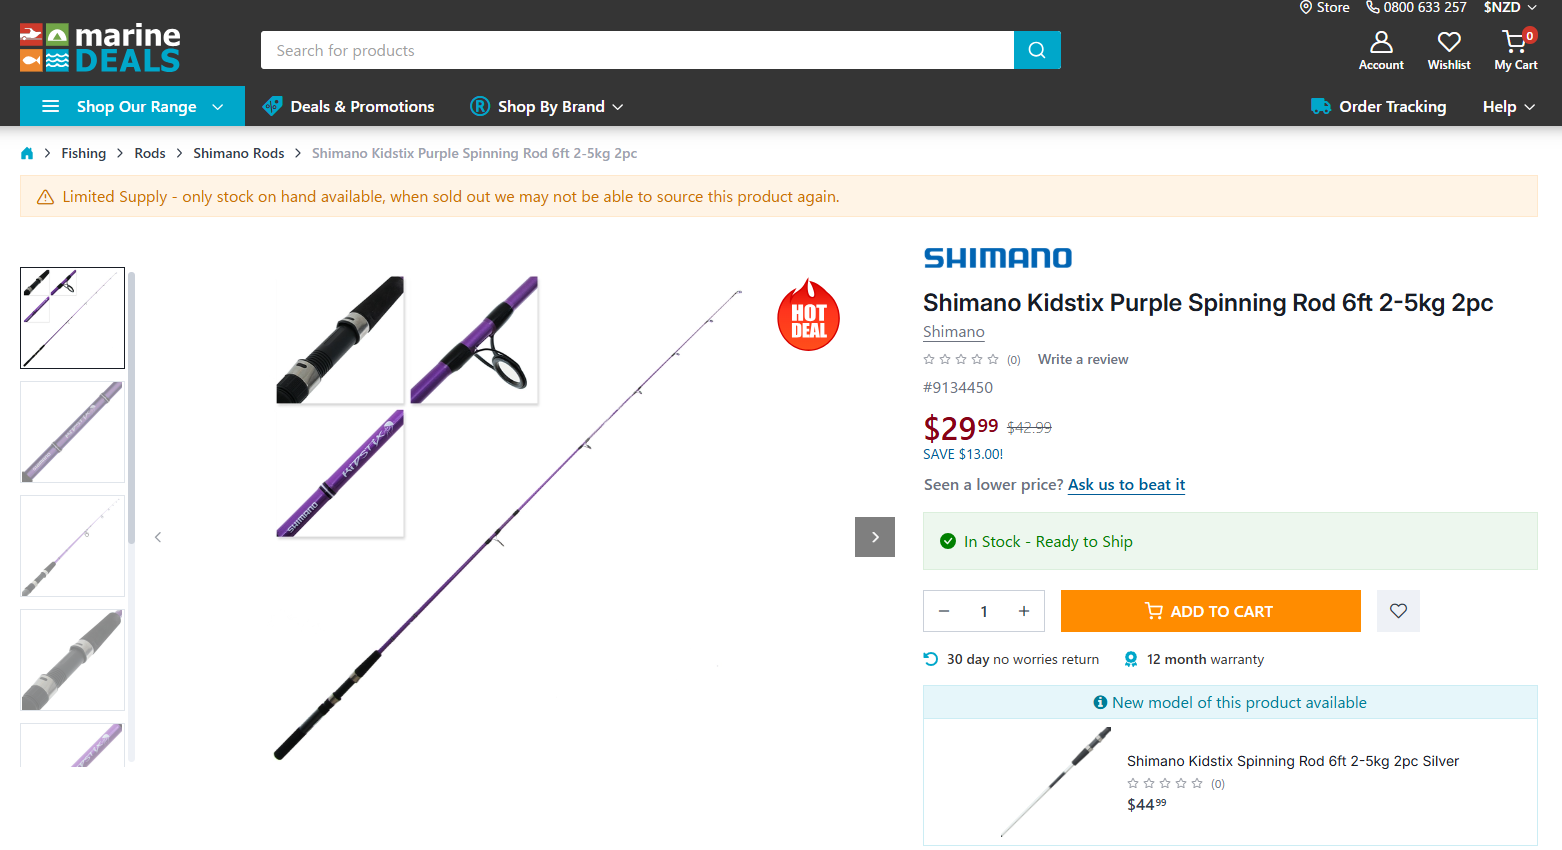Screen dimensions: 1562x850
Task: Go to home via breadcrumb house icon
Action: (27, 153)
